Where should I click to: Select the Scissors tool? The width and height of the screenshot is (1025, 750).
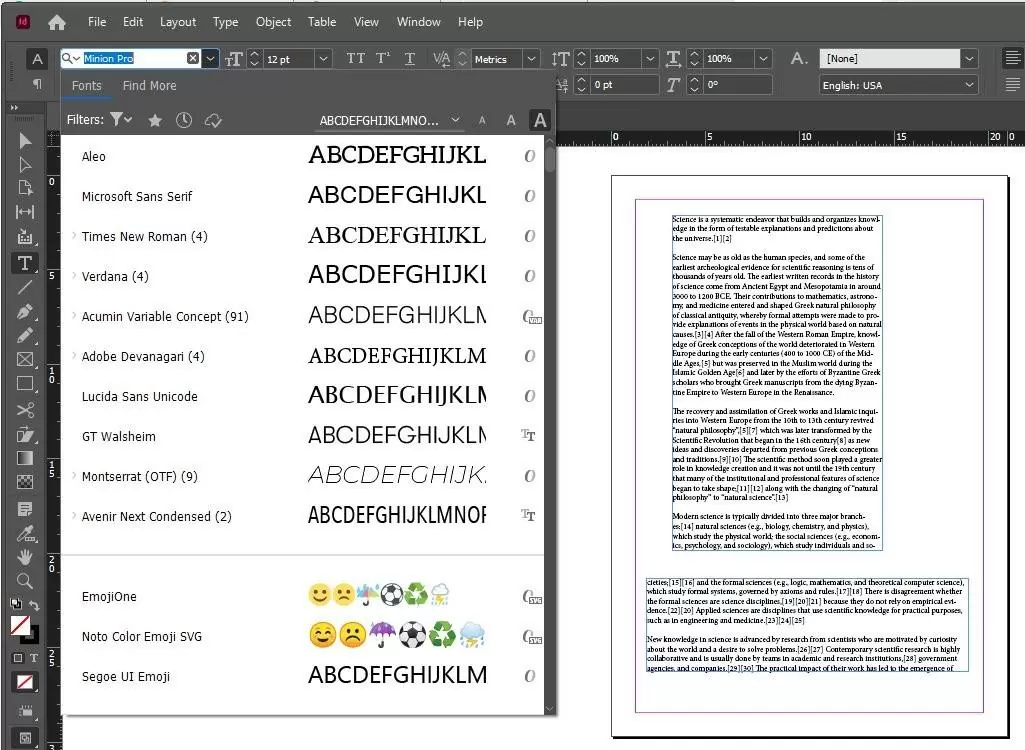coord(25,411)
